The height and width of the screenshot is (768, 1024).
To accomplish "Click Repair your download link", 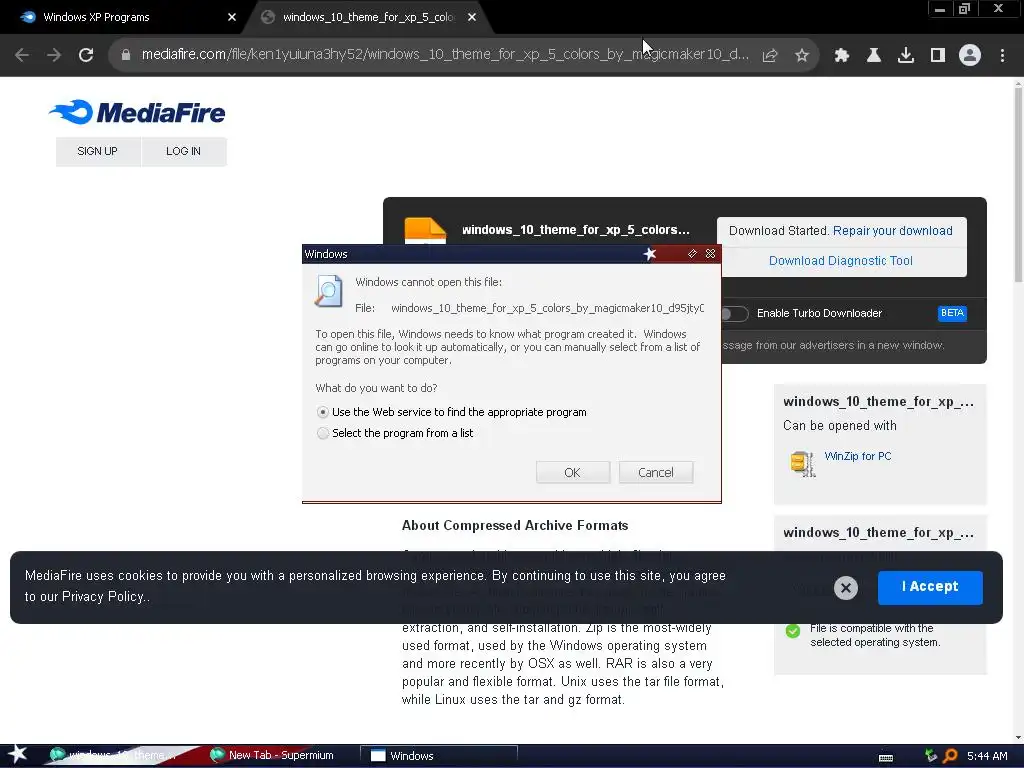I will point(892,231).
